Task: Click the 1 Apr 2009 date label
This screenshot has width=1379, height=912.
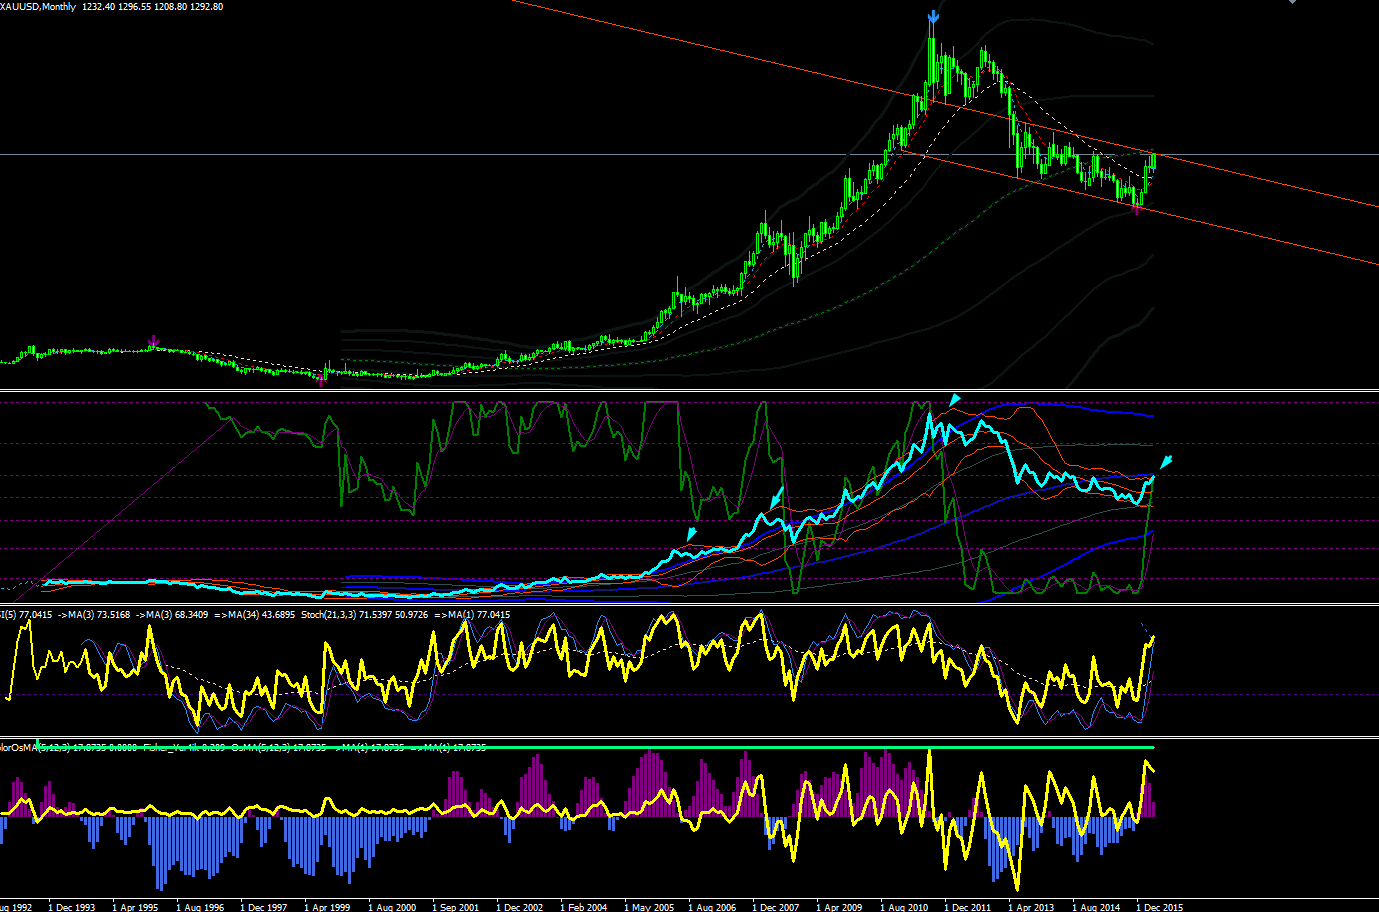Action: coord(839,907)
